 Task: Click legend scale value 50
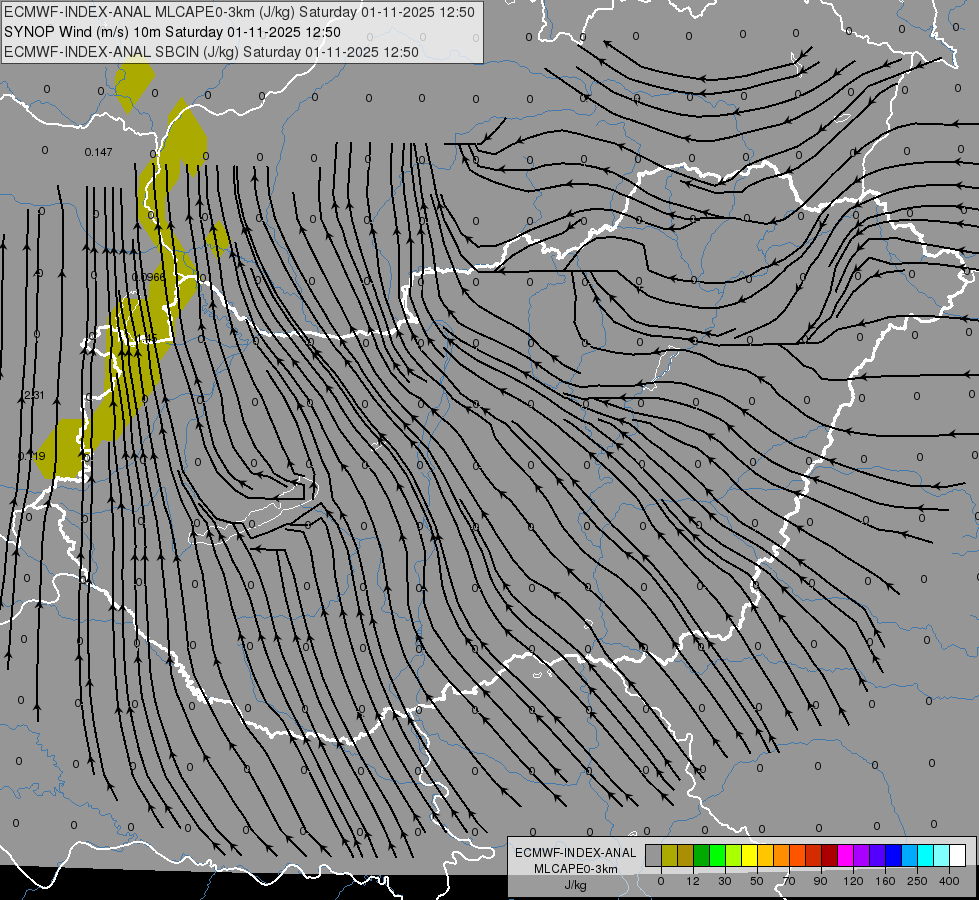tap(757, 881)
